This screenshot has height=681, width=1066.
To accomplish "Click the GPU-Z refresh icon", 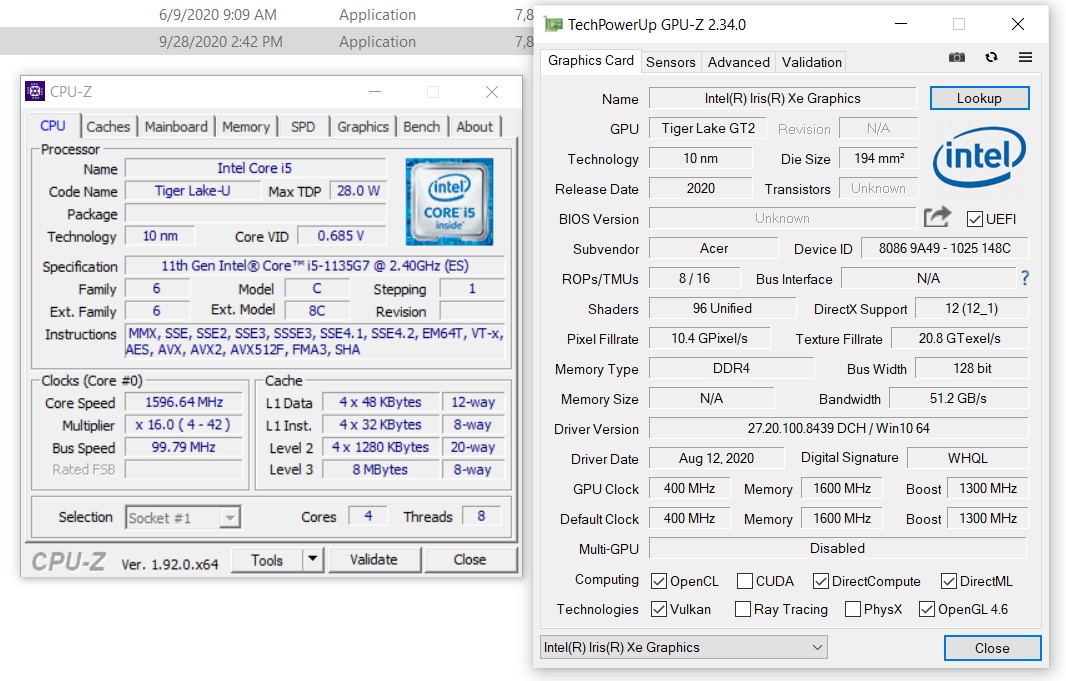I will point(991,58).
